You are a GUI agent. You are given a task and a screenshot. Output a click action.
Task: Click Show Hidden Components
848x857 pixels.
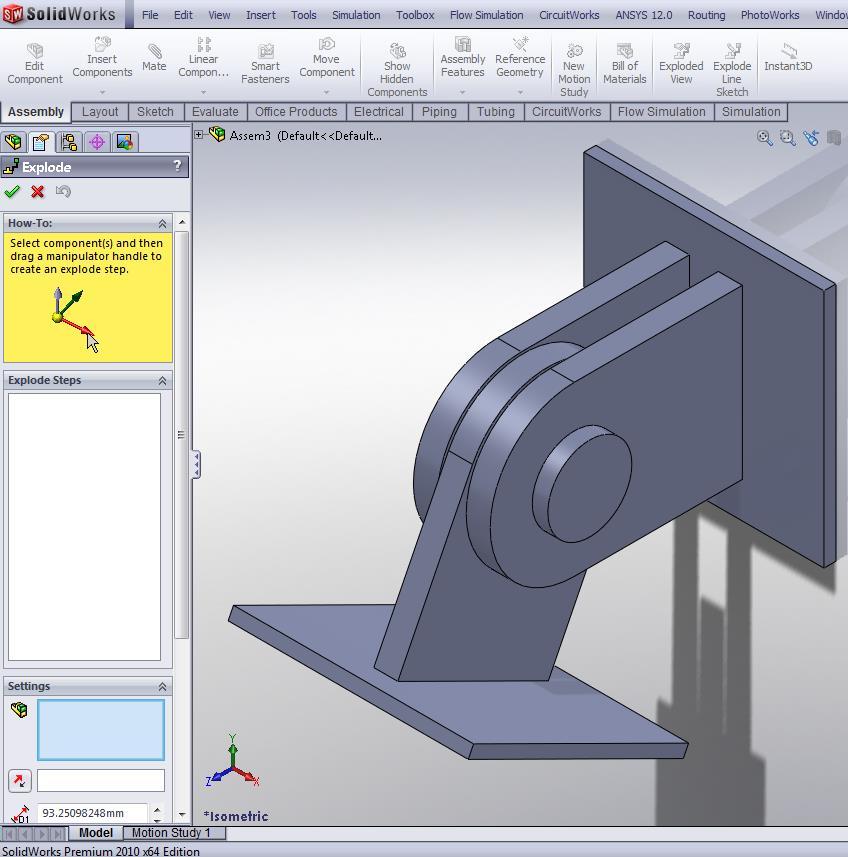coord(397,71)
